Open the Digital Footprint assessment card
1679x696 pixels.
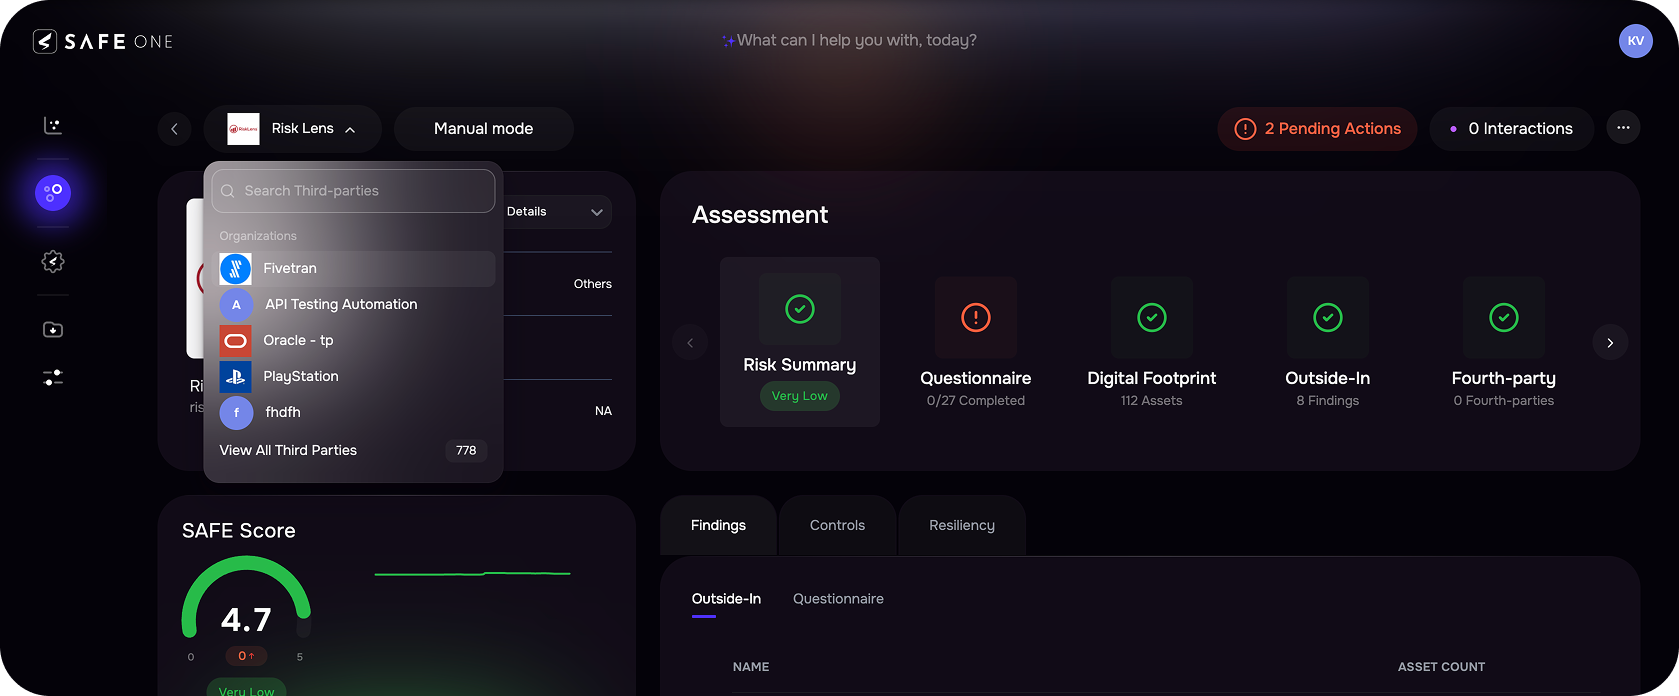click(1152, 342)
